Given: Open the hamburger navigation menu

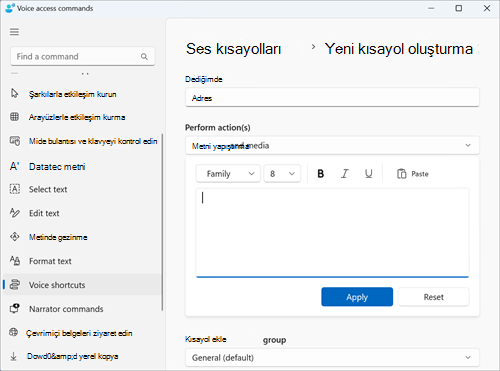Looking at the screenshot, I should (14, 32).
